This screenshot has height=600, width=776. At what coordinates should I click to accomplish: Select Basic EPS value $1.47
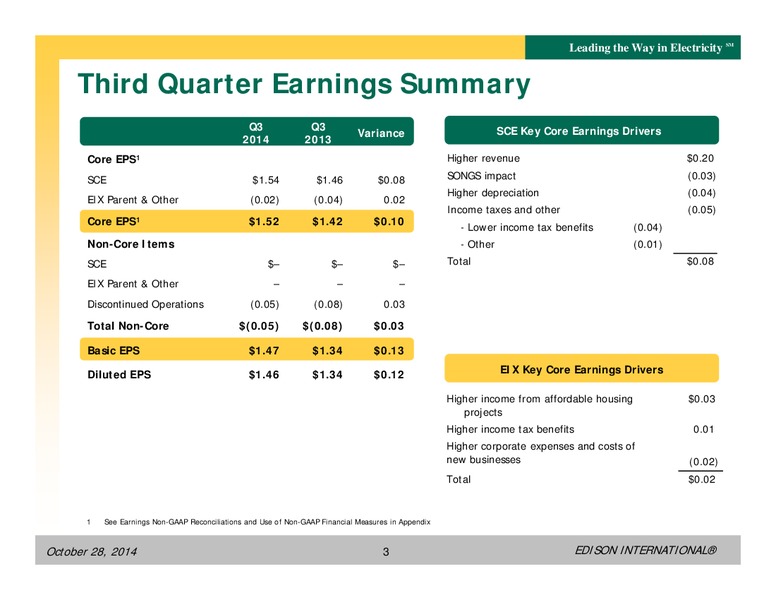tap(264, 350)
